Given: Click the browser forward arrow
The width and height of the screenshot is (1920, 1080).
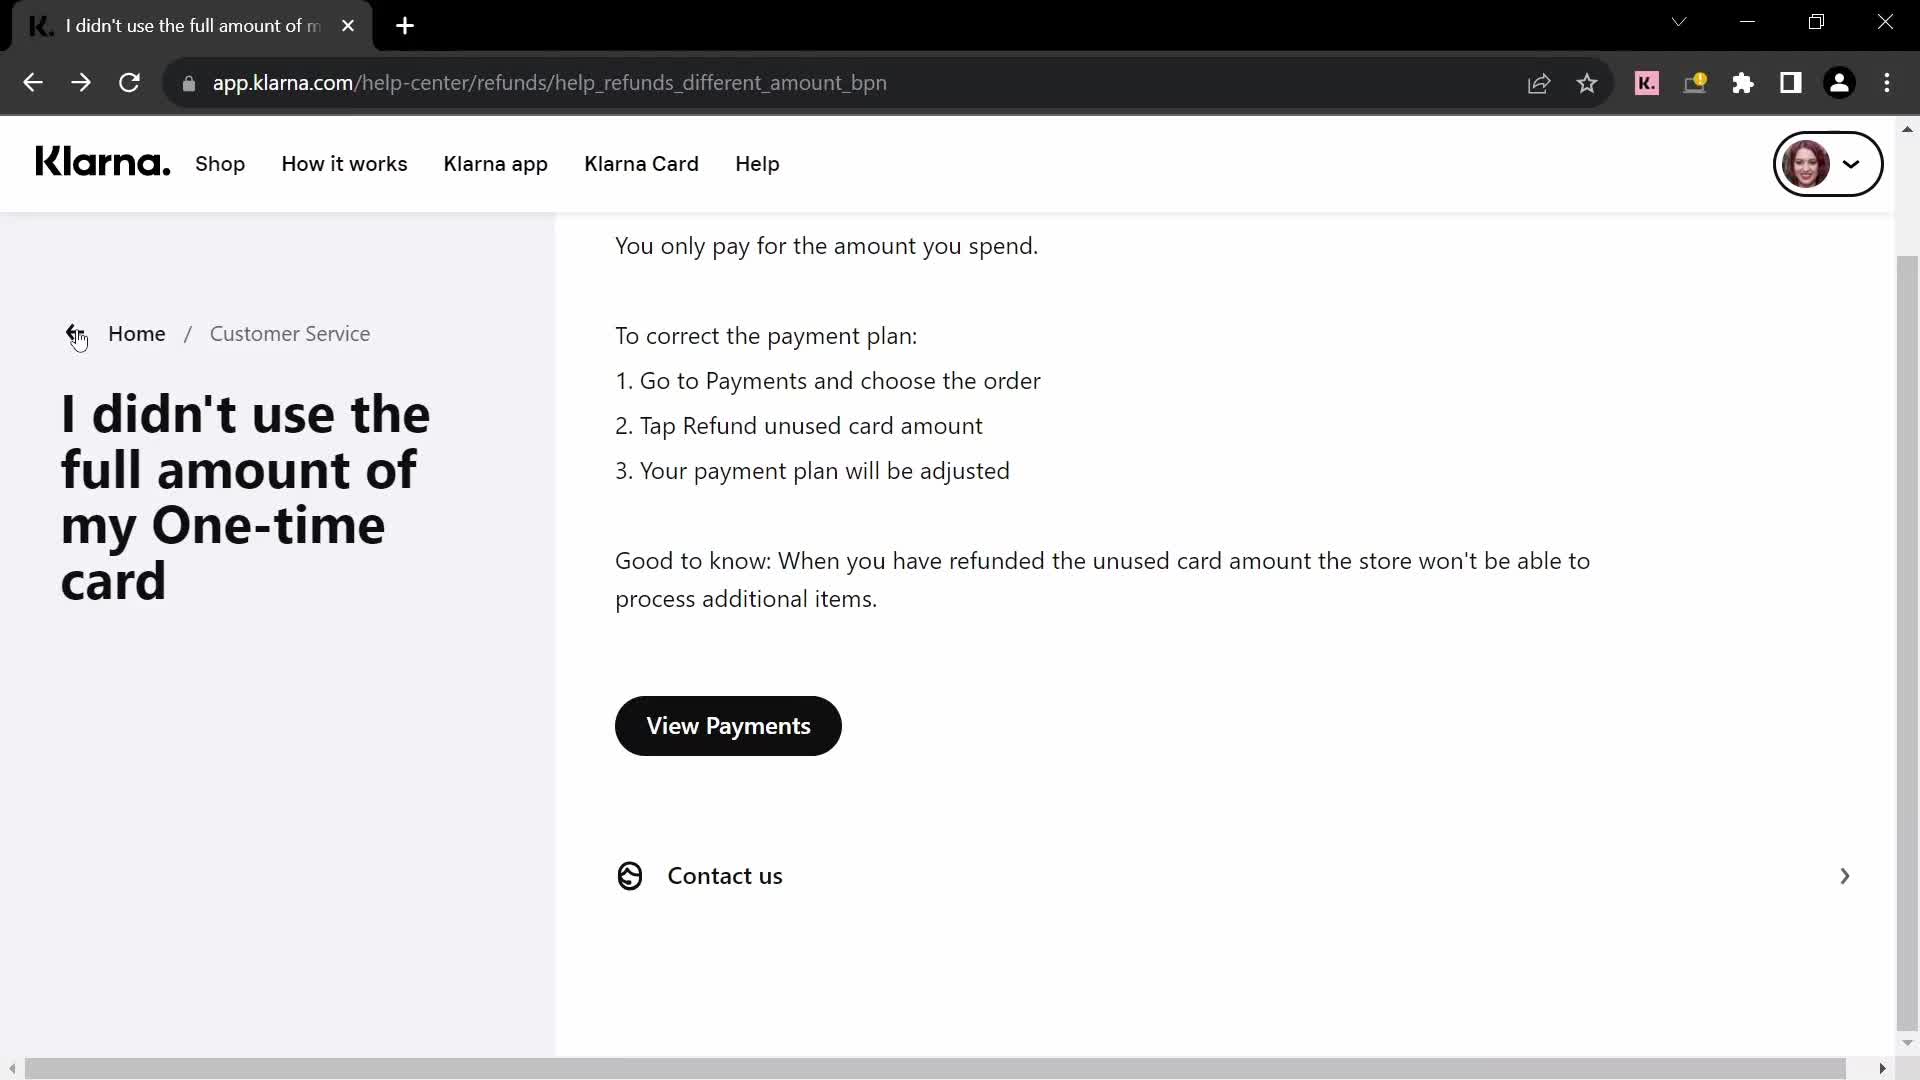Looking at the screenshot, I should tap(81, 83).
